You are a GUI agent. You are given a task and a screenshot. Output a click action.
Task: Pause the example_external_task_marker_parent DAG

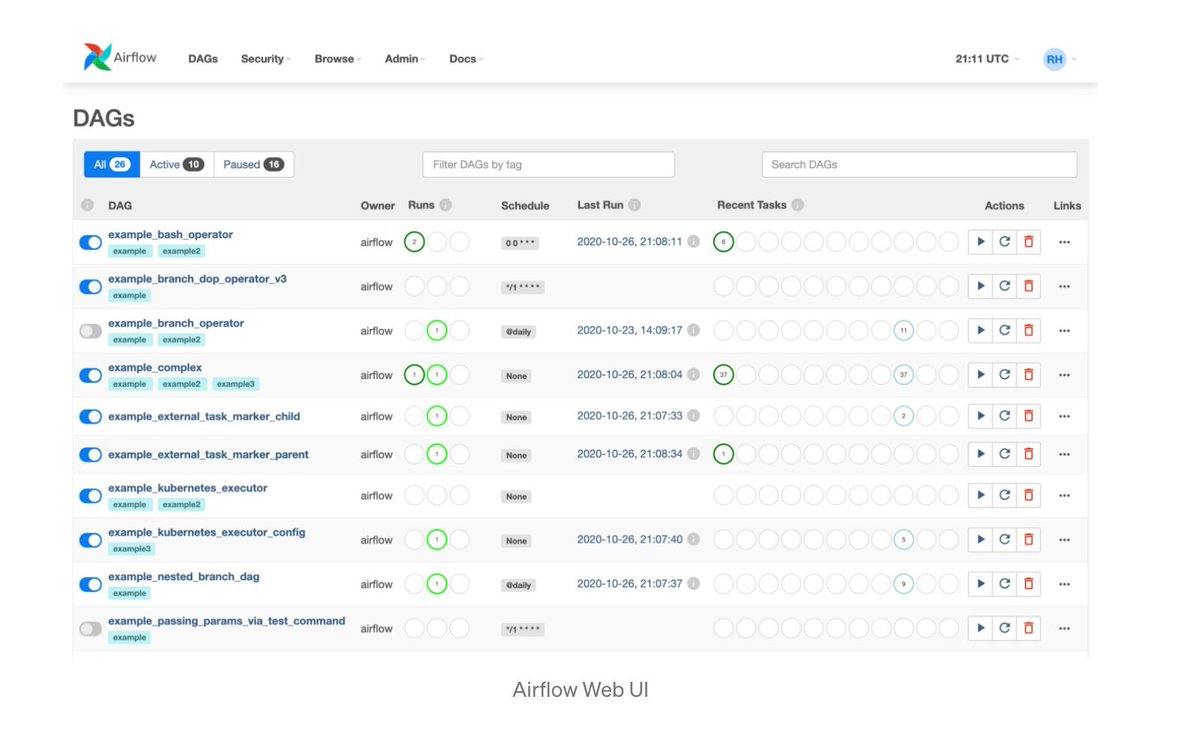click(90, 454)
